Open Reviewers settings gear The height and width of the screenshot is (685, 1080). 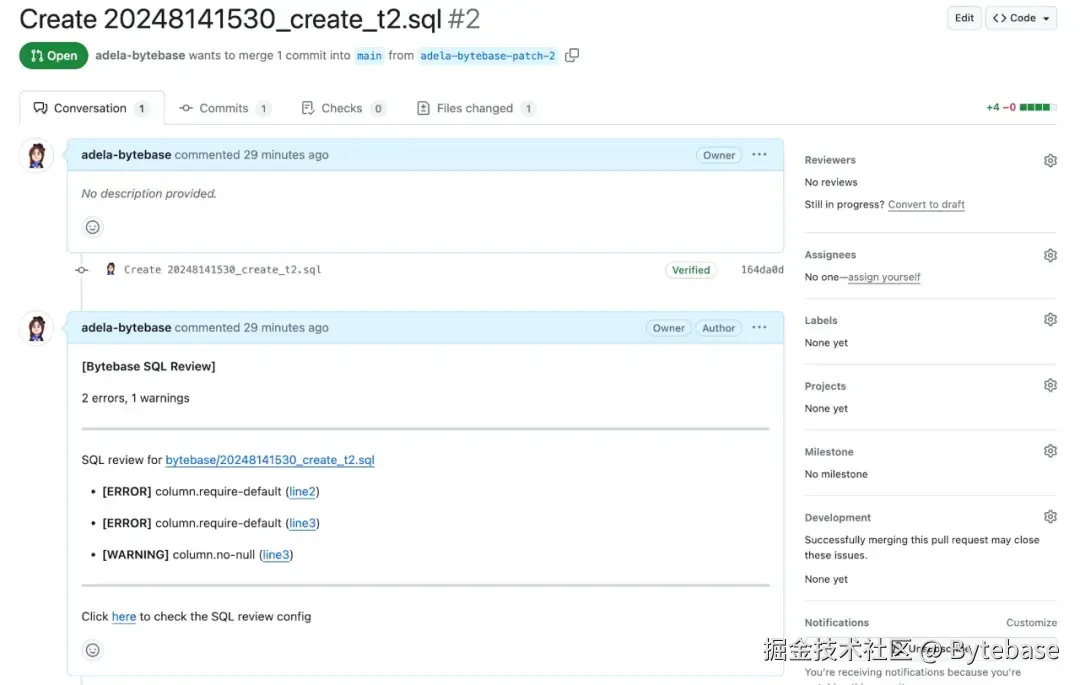[1050, 160]
